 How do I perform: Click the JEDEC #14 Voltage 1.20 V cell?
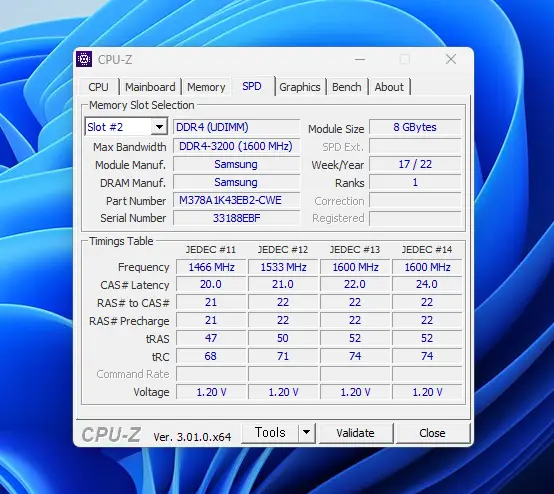pyautogui.click(x=427, y=392)
